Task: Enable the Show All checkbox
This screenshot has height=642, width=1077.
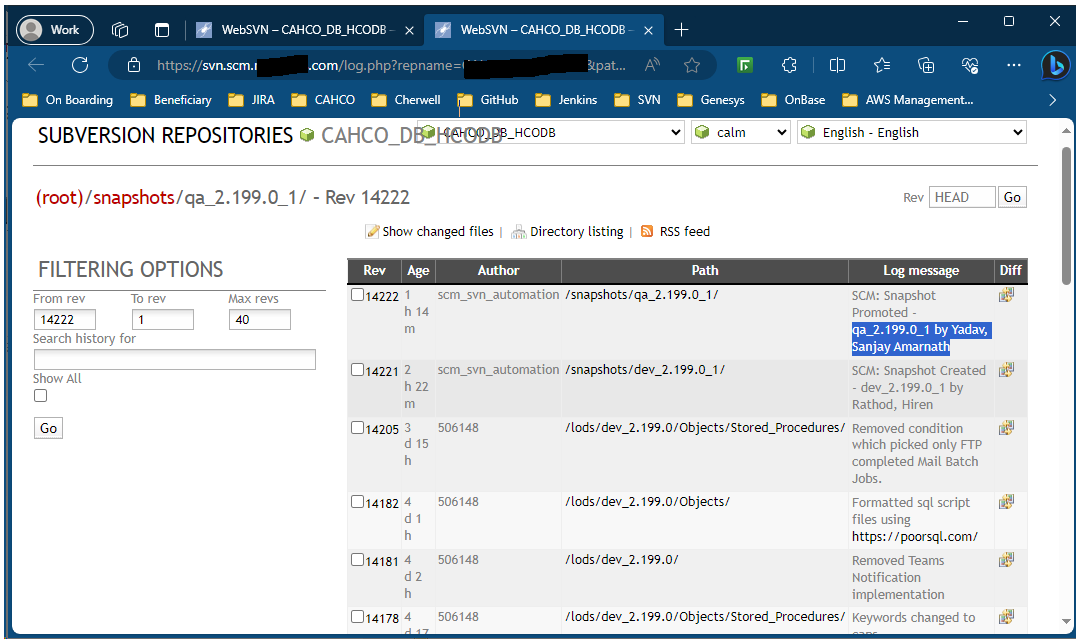Action: (x=41, y=395)
